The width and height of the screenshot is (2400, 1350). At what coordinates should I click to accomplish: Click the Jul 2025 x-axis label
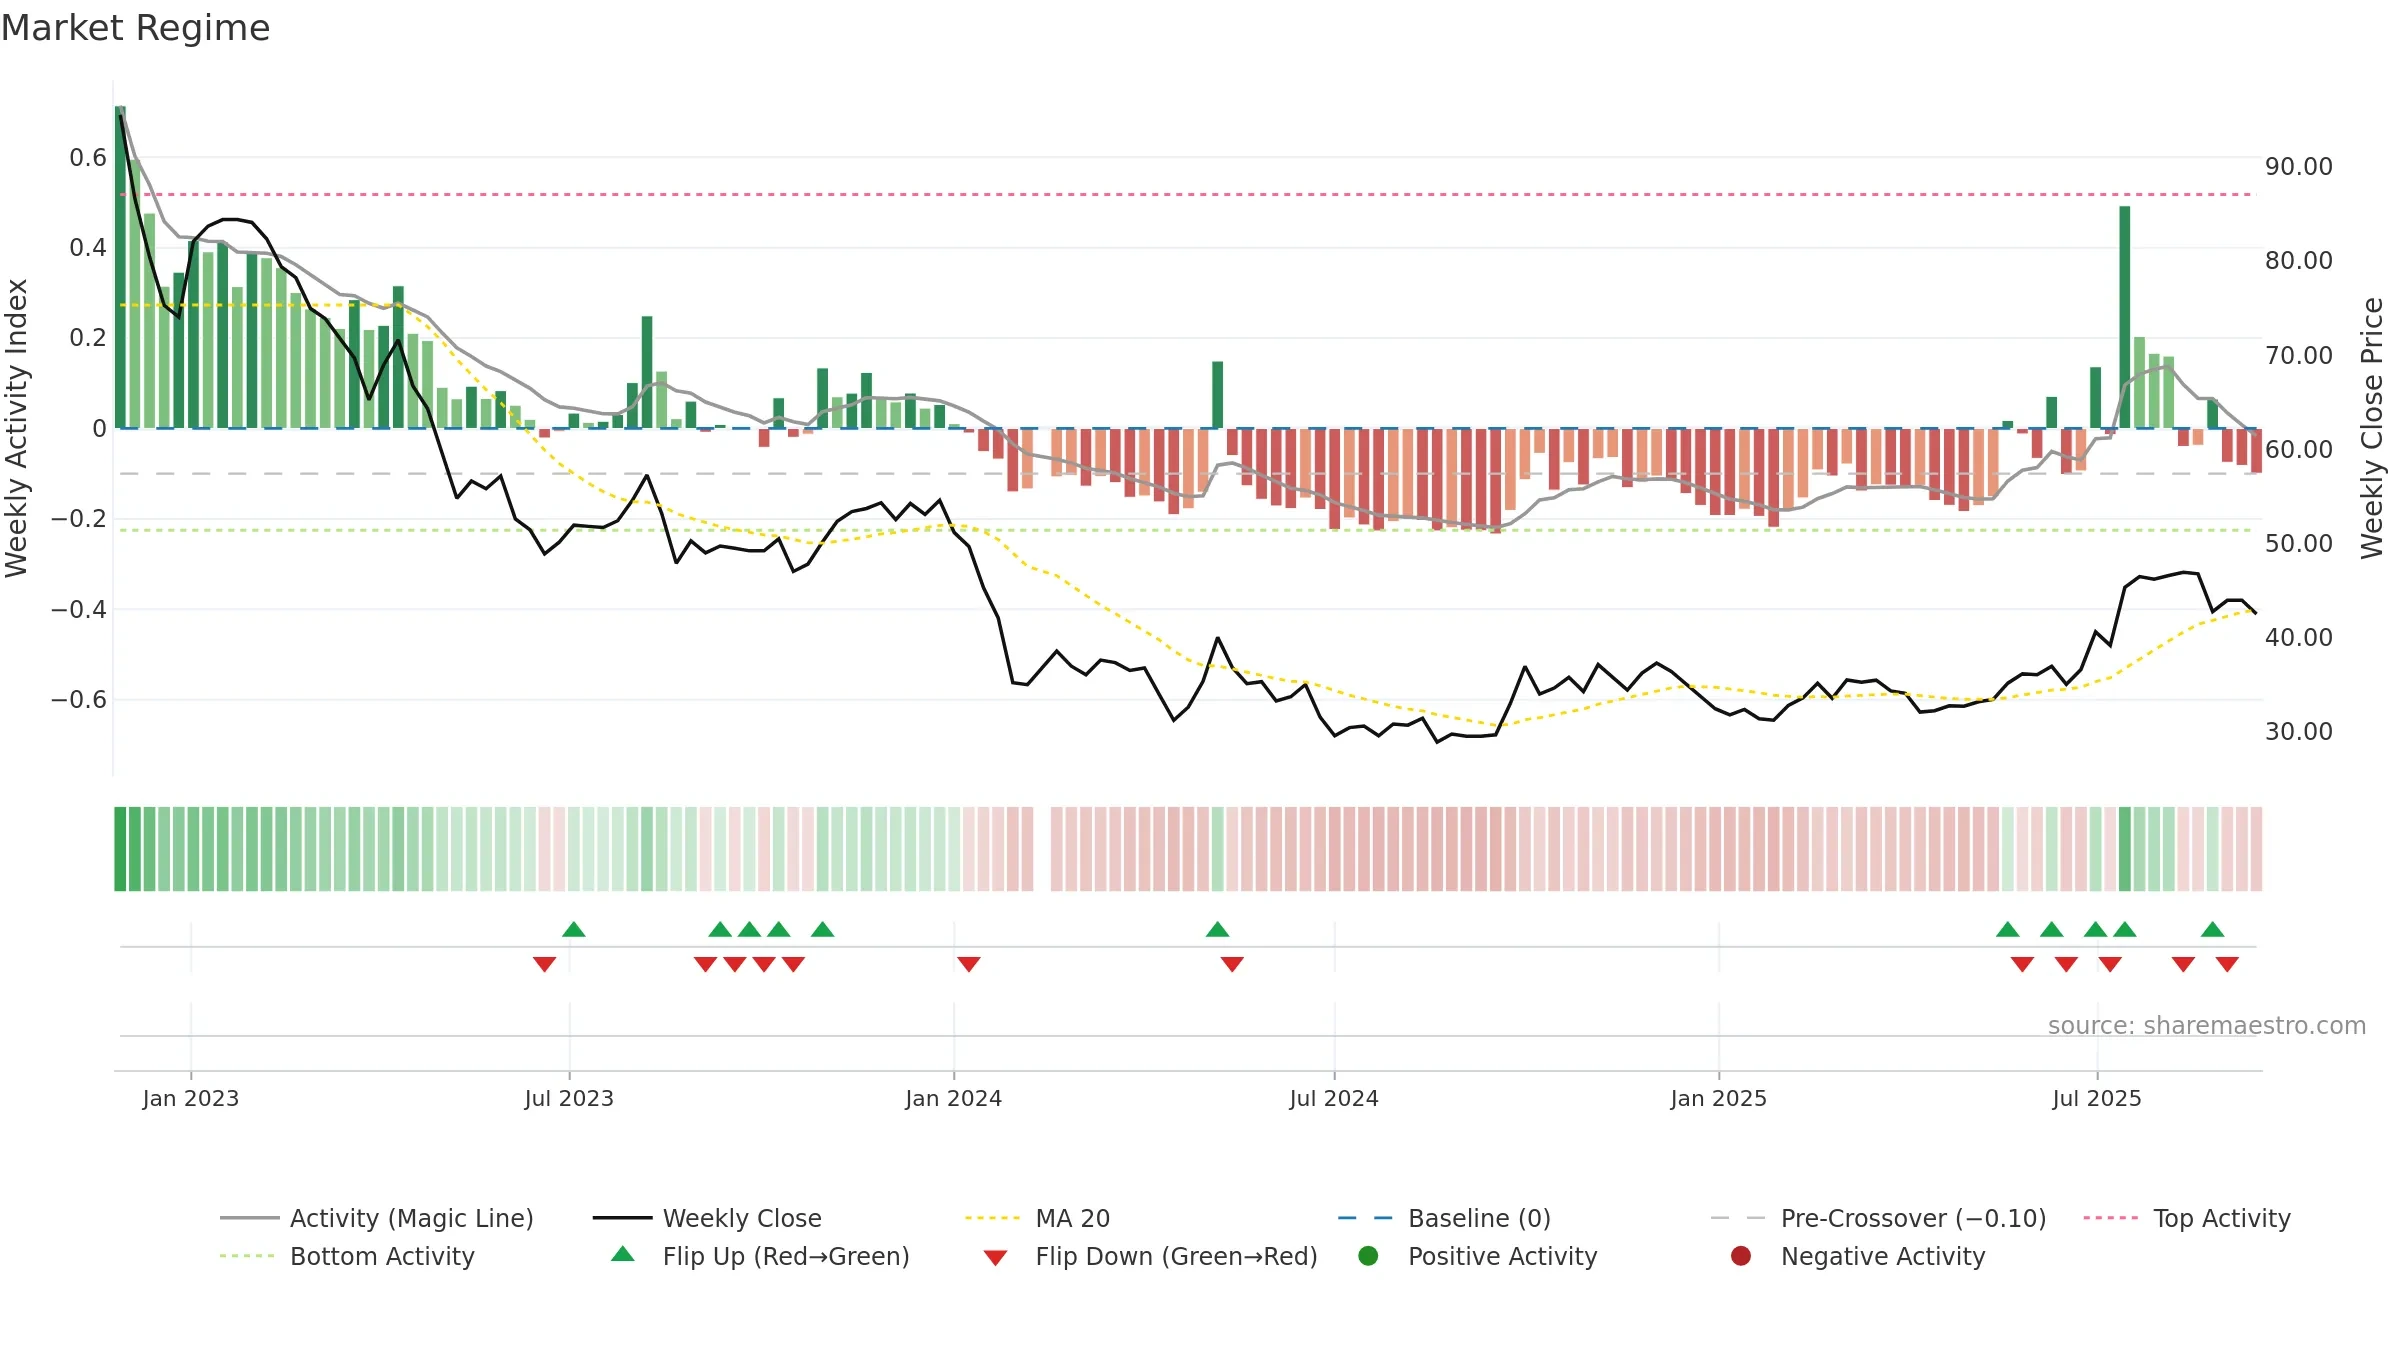point(2097,1098)
